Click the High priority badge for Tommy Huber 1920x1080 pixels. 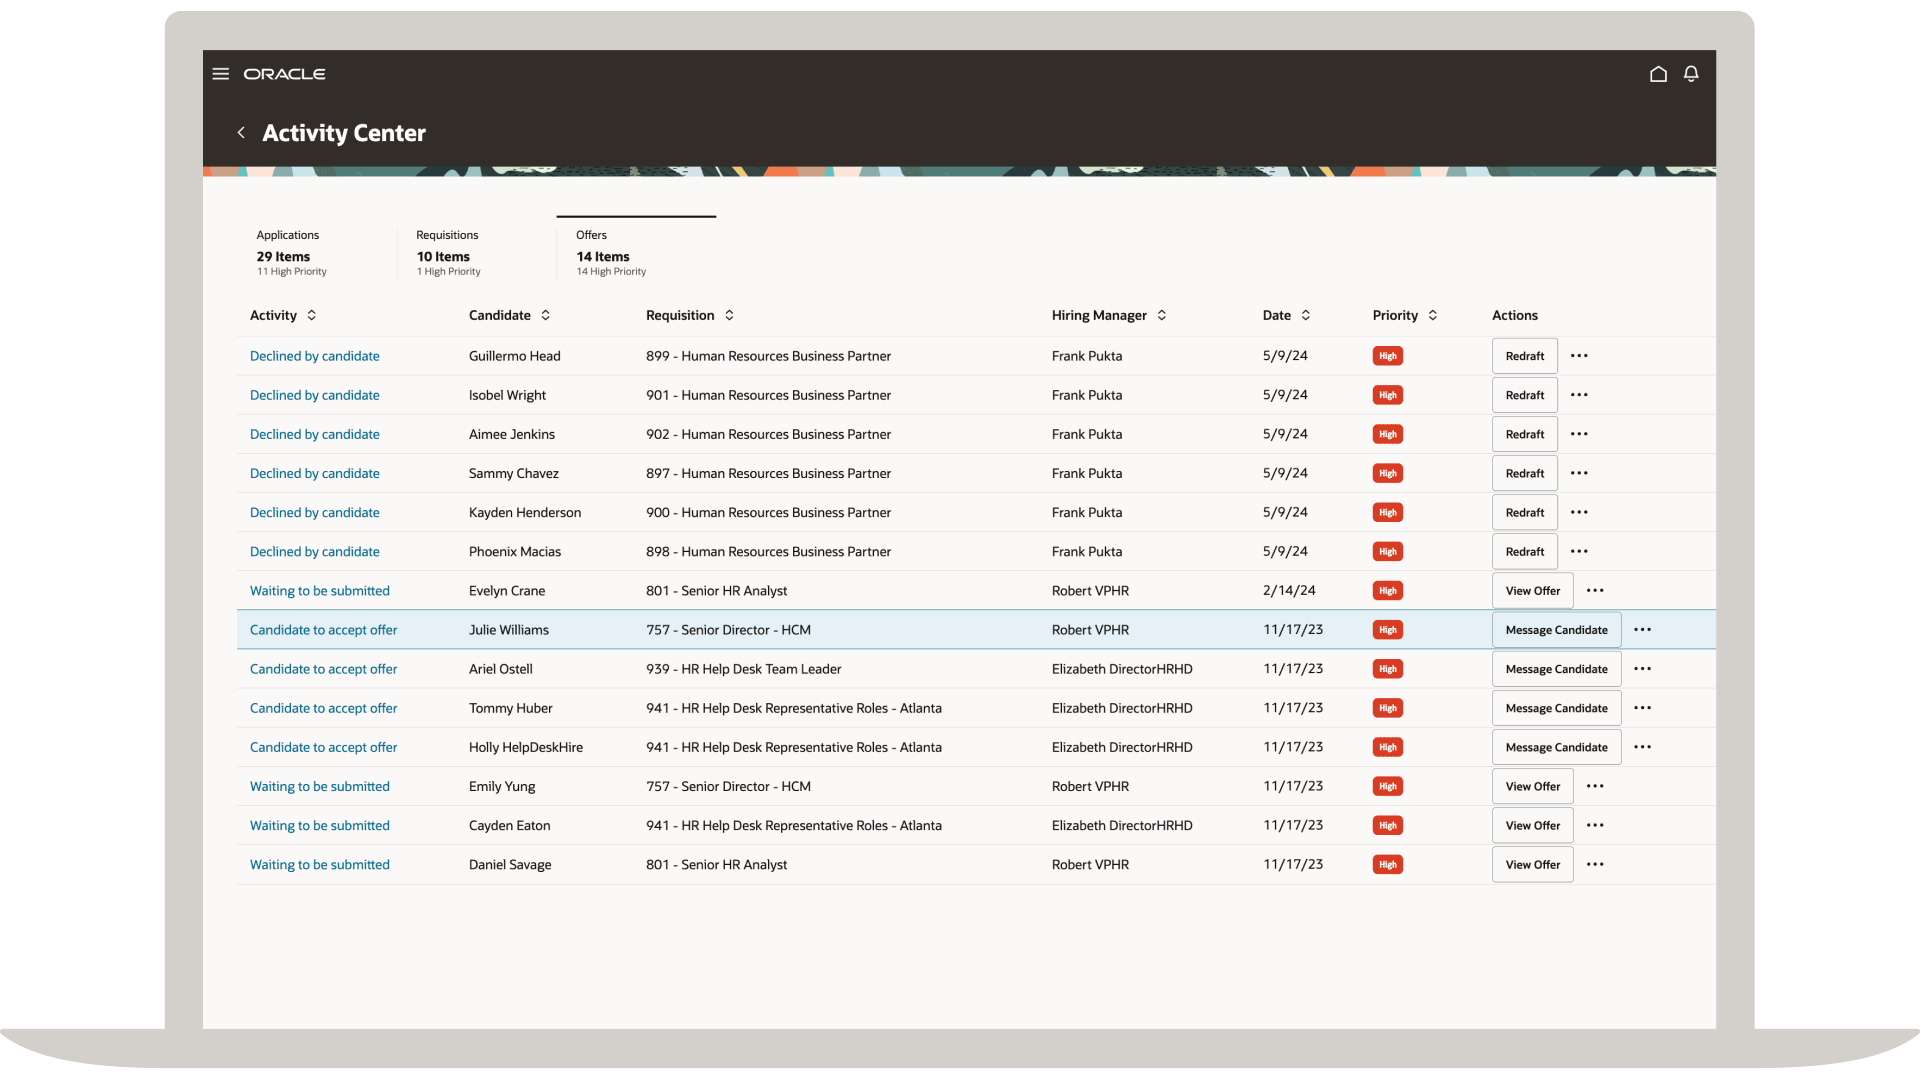(x=1387, y=708)
